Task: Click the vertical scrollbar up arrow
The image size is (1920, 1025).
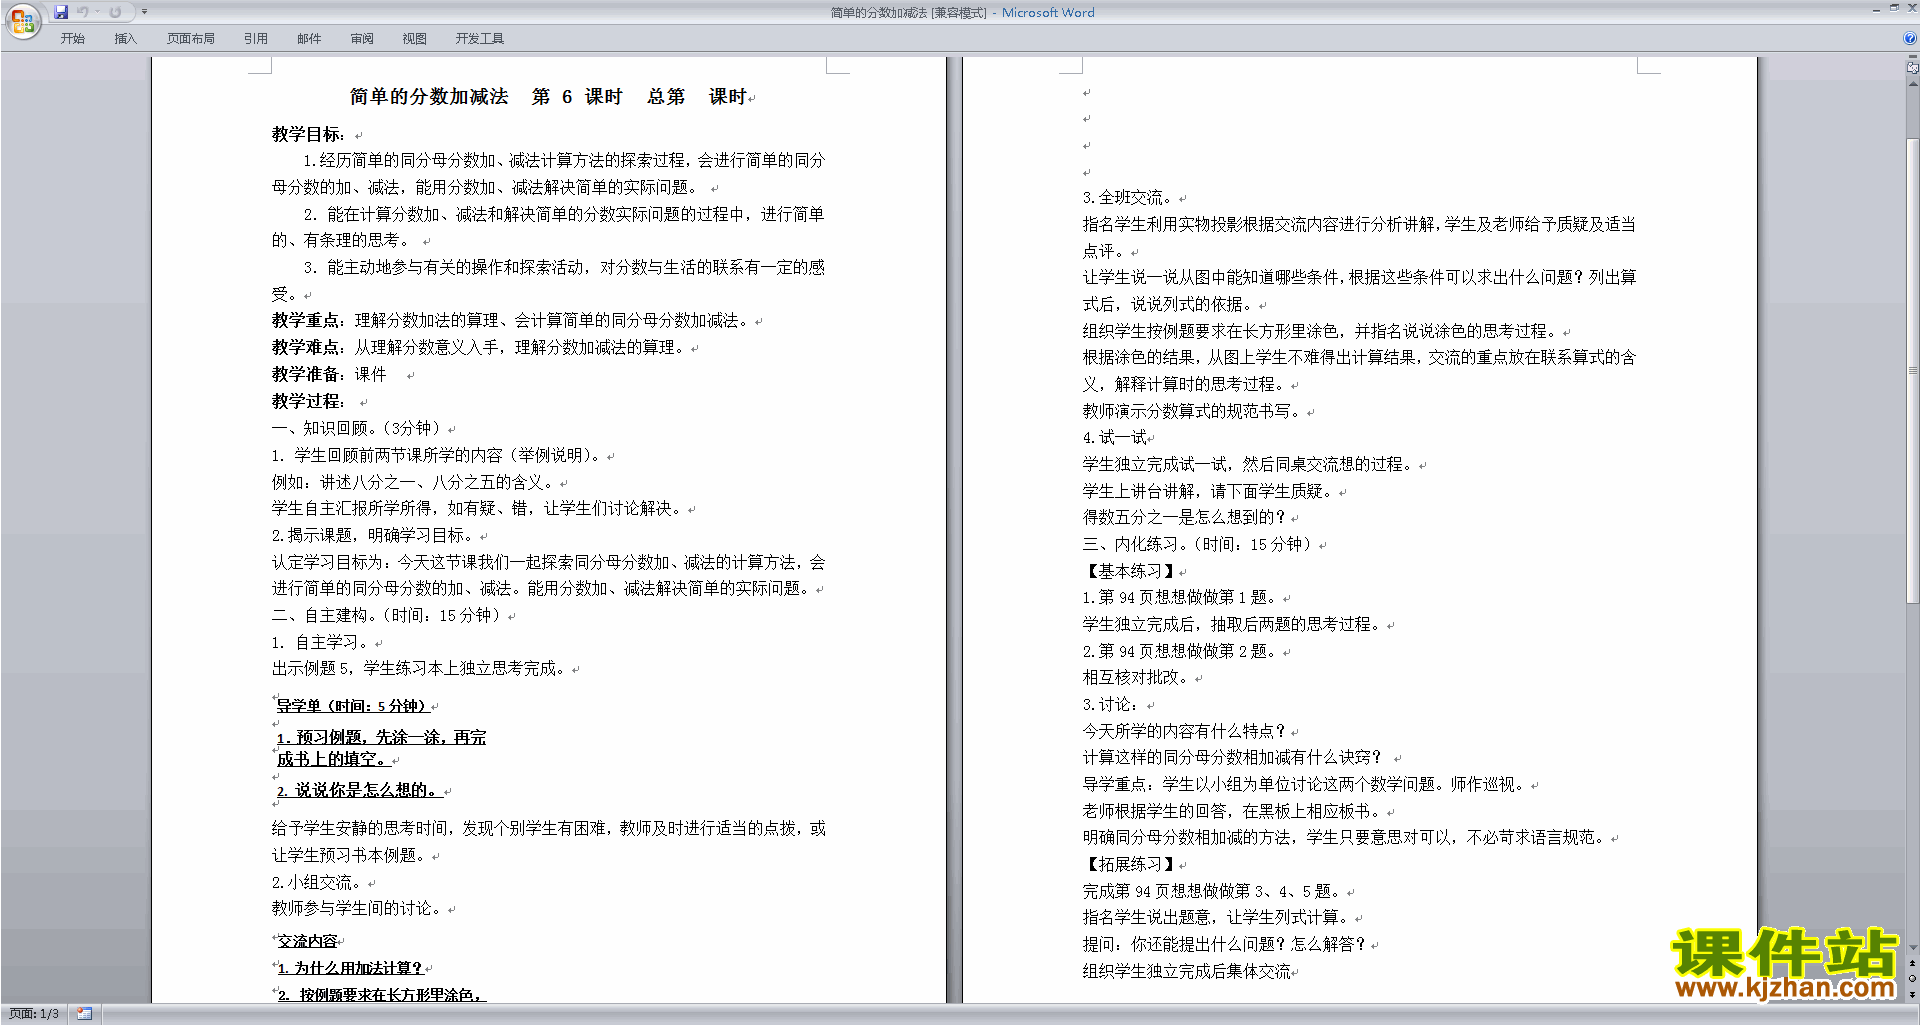Action: [x=1912, y=84]
